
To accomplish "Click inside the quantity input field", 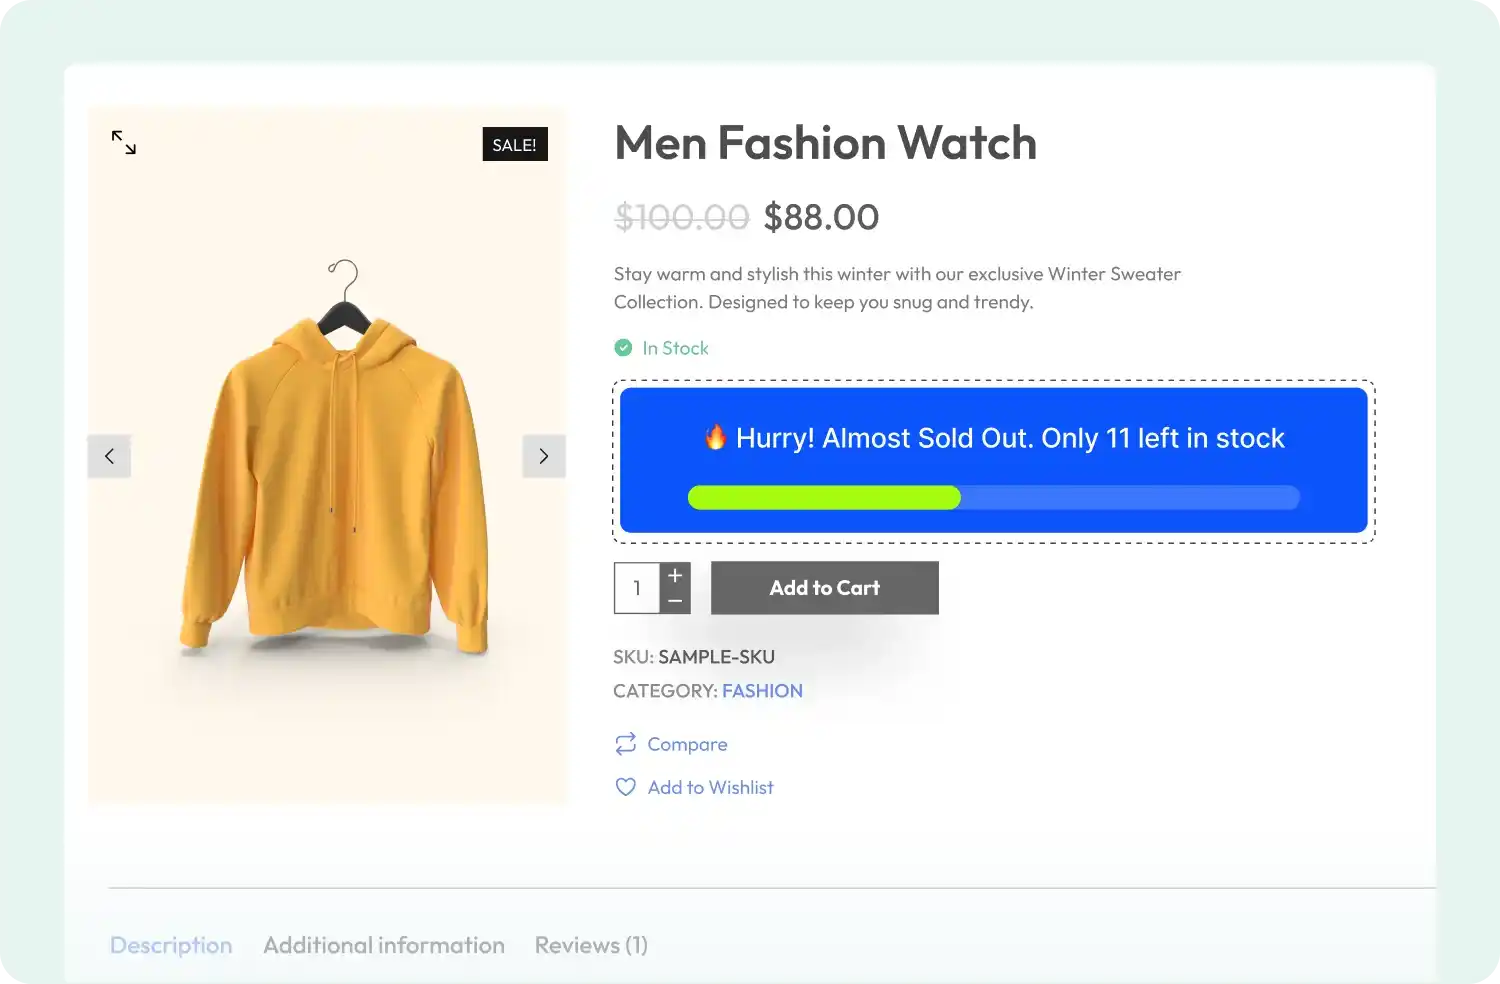I will click(x=636, y=588).
